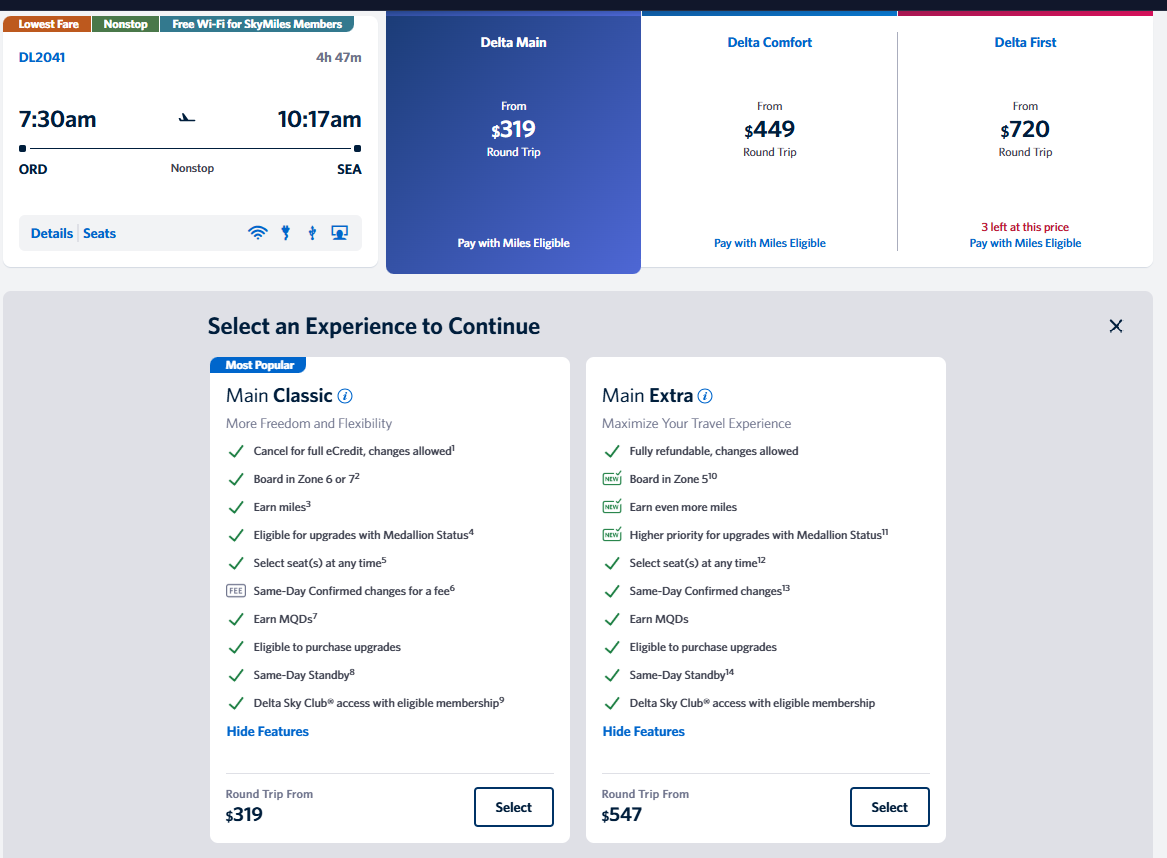Open Main Extra info icon
Screen dimensions: 1167x858
(x=705, y=396)
